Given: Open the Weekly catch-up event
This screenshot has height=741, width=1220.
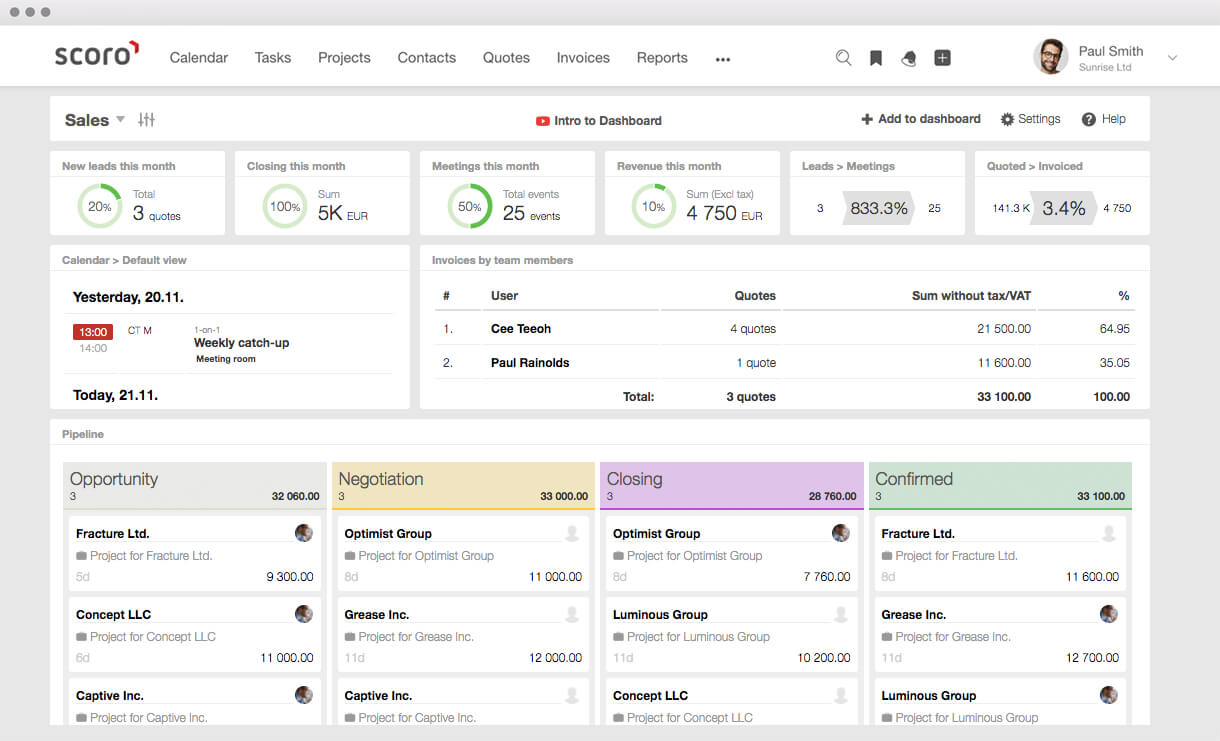Looking at the screenshot, I should (241, 343).
